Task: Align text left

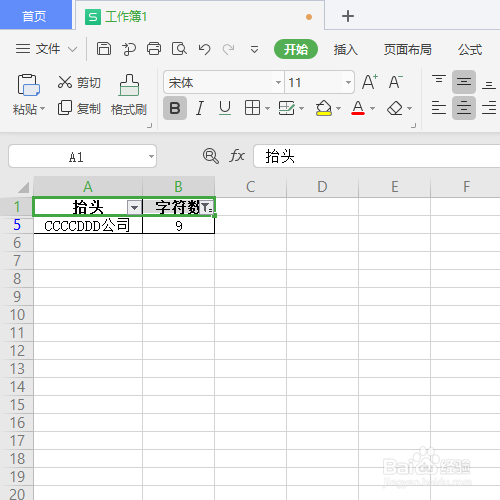Action: click(x=439, y=108)
